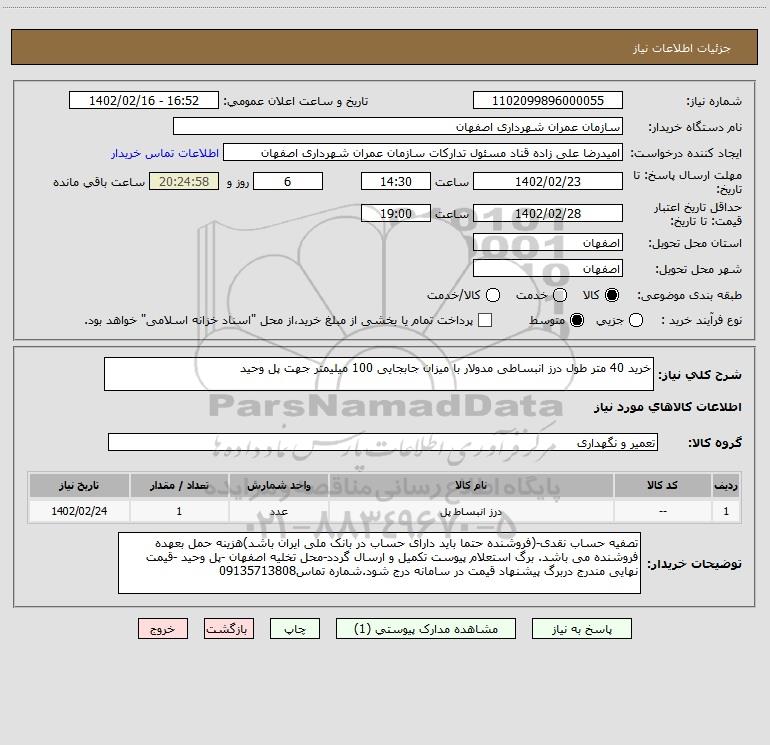
Task: Click buyer organization name field
Action: (x=398, y=127)
